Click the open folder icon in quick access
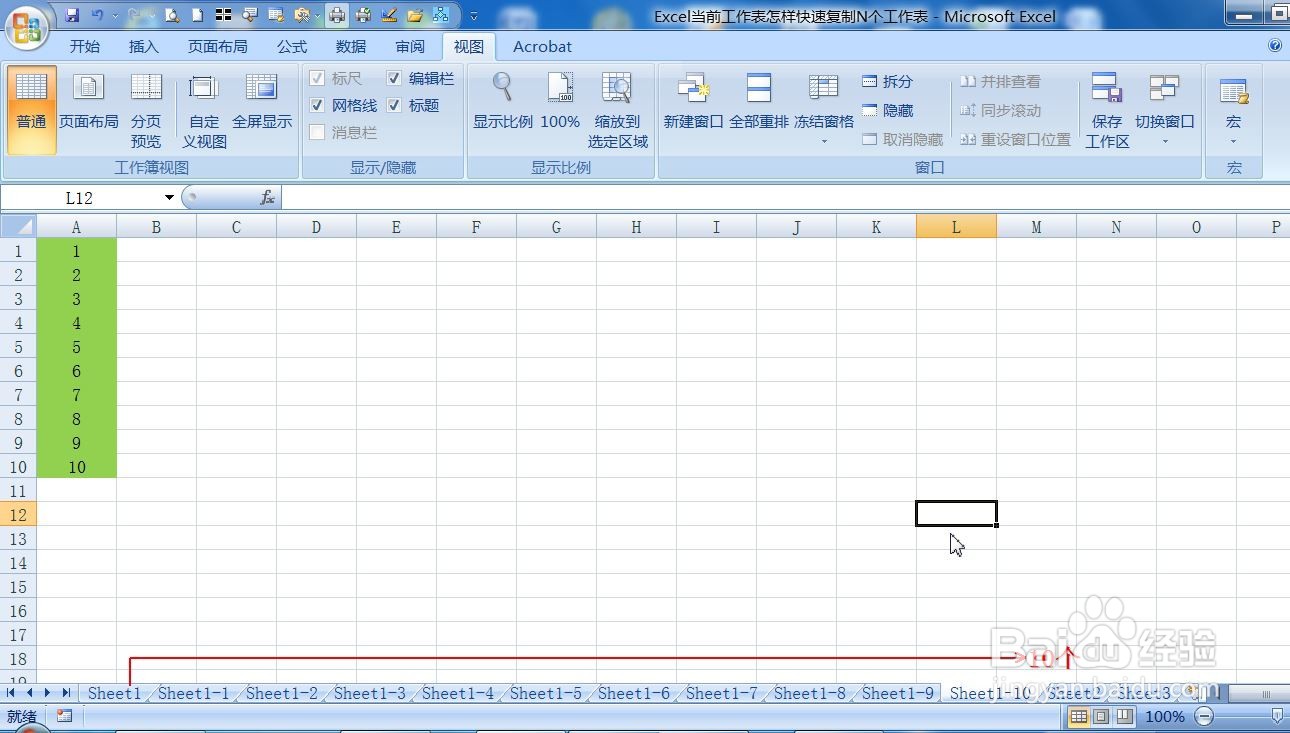 pyautogui.click(x=415, y=15)
